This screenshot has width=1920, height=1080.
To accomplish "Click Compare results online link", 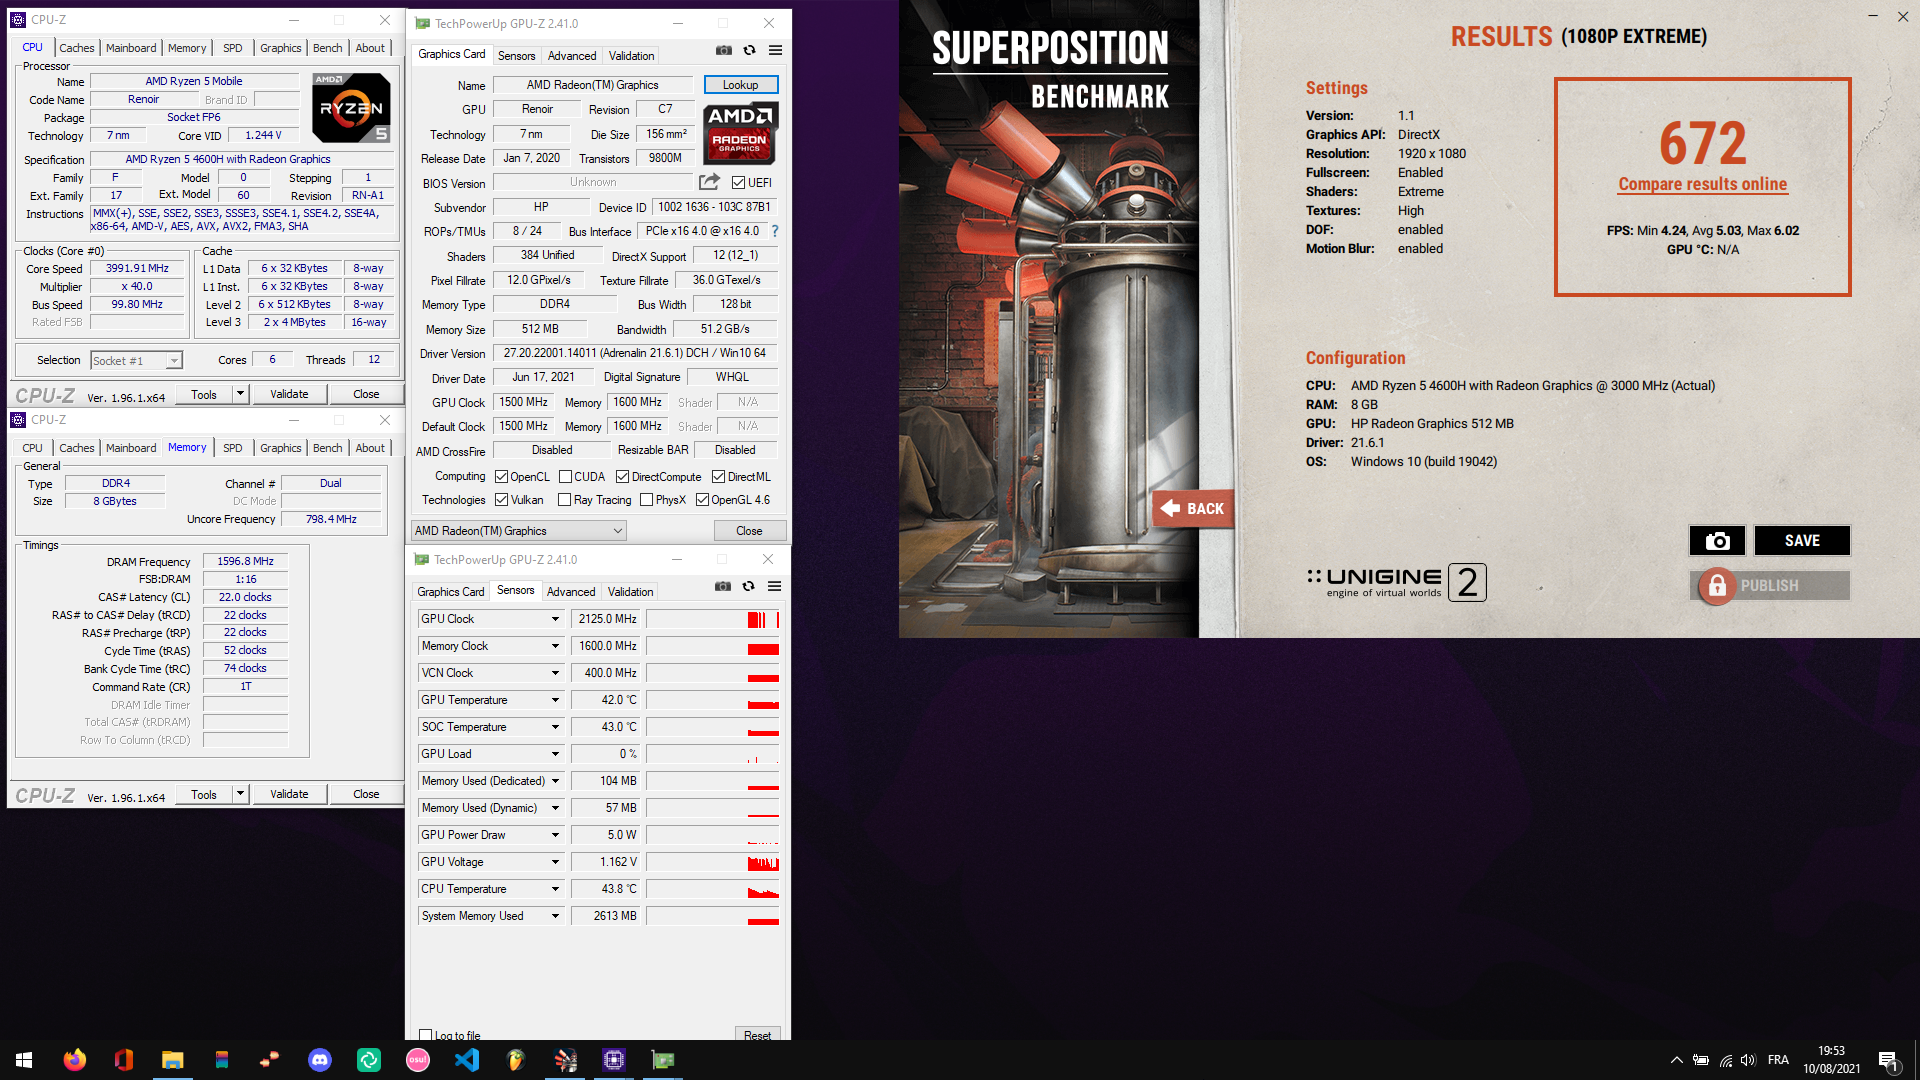I will click(1702, 184).
